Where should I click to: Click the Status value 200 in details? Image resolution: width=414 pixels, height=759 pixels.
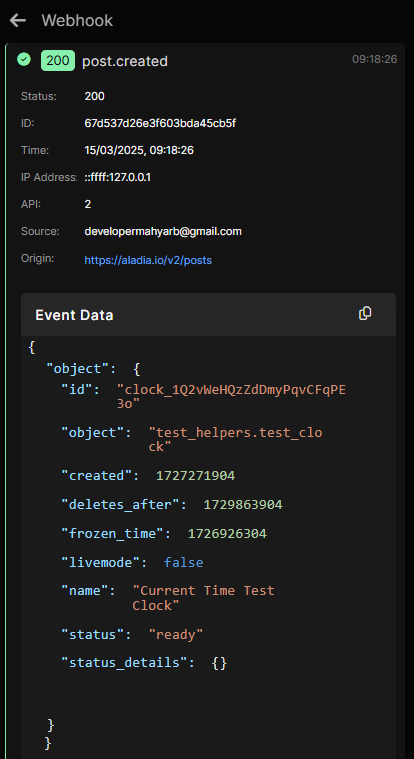94,96
